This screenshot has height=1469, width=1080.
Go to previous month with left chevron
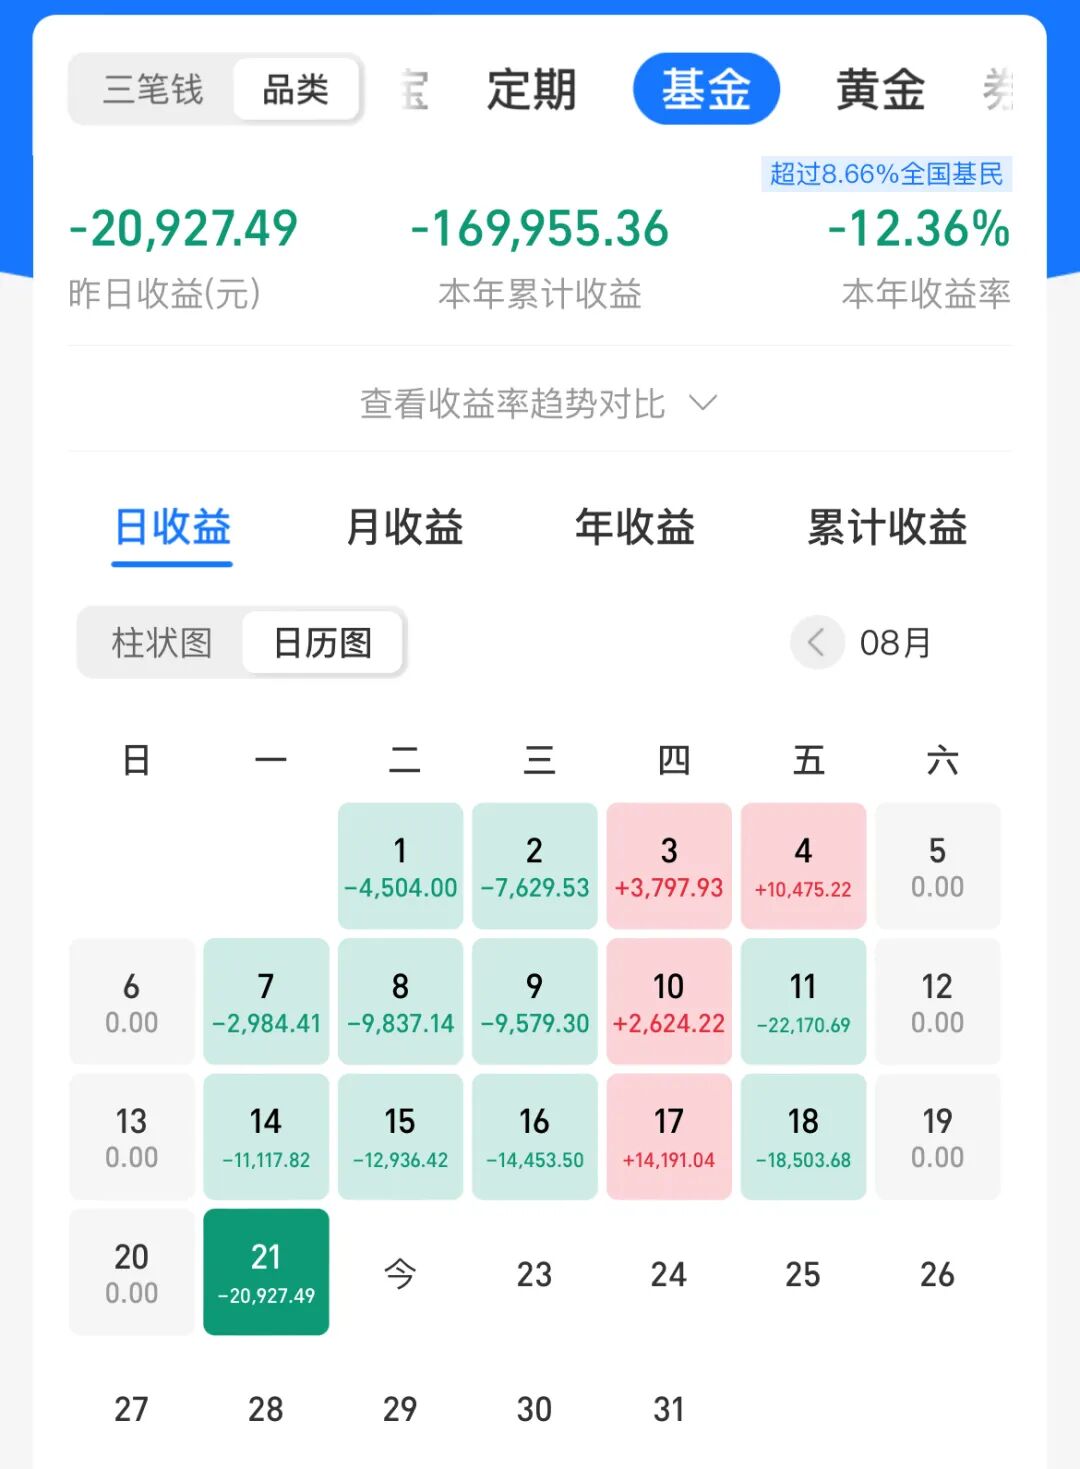(817, 642)
